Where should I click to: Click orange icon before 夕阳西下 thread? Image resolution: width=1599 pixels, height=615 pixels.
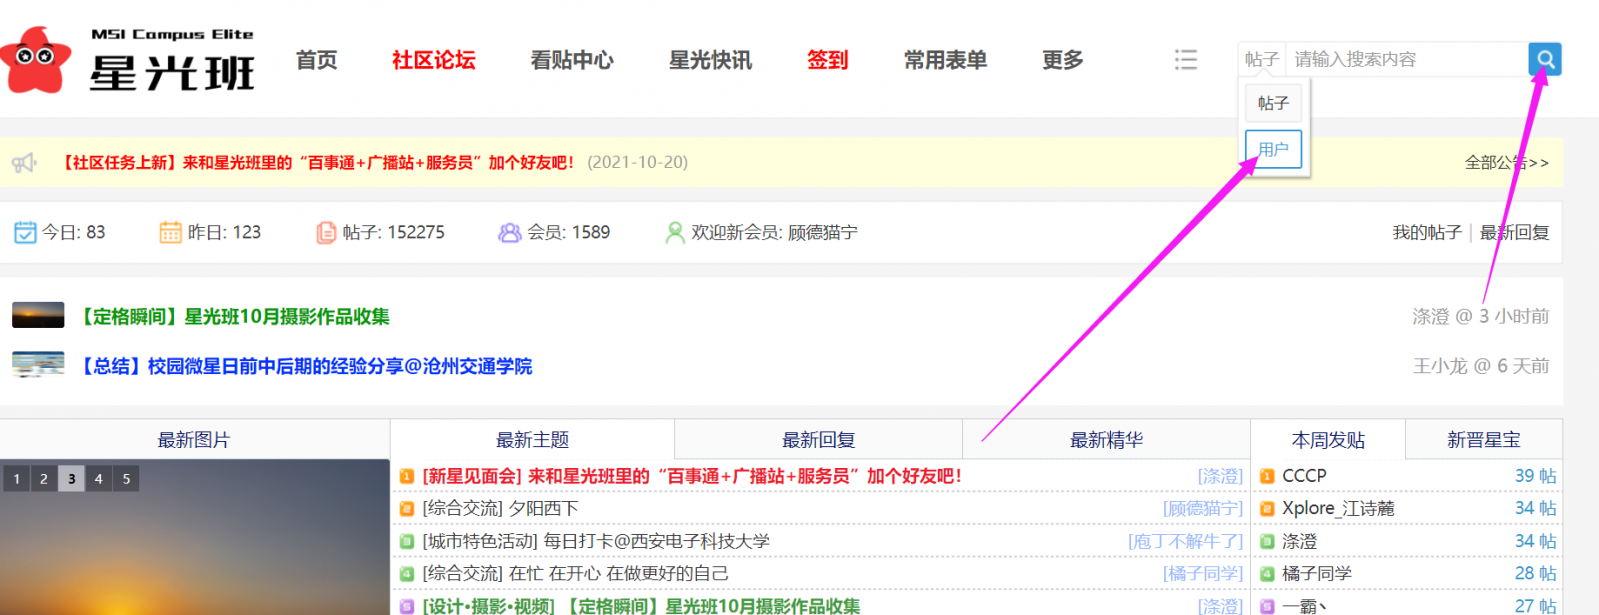[407, 508]
